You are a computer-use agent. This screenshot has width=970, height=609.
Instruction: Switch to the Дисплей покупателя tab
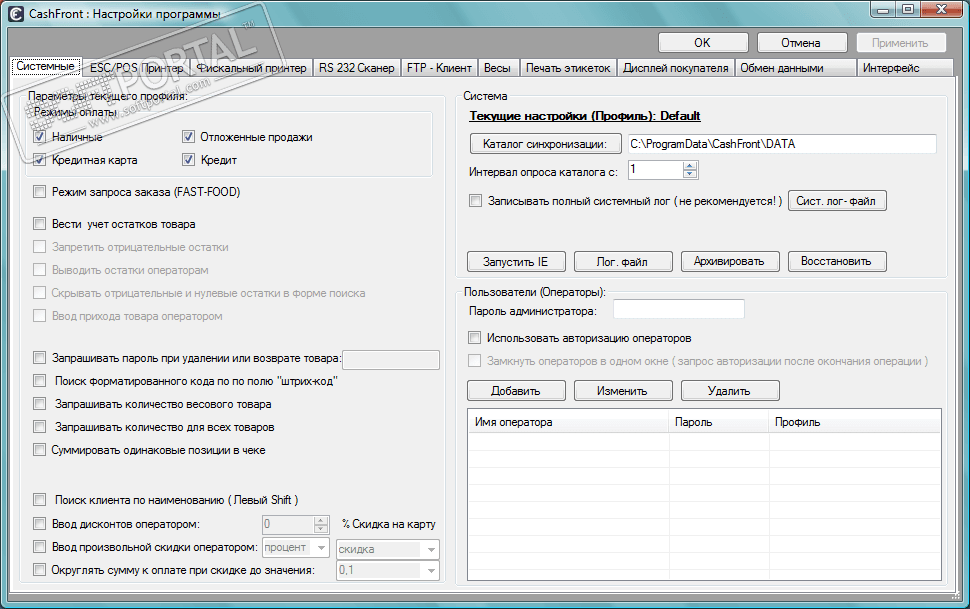(x=676, y=68)
